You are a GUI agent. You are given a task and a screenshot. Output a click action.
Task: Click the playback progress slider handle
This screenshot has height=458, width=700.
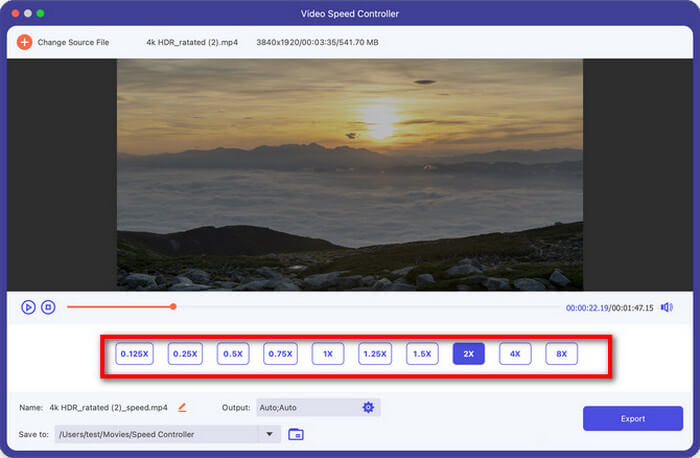[173, 307]
